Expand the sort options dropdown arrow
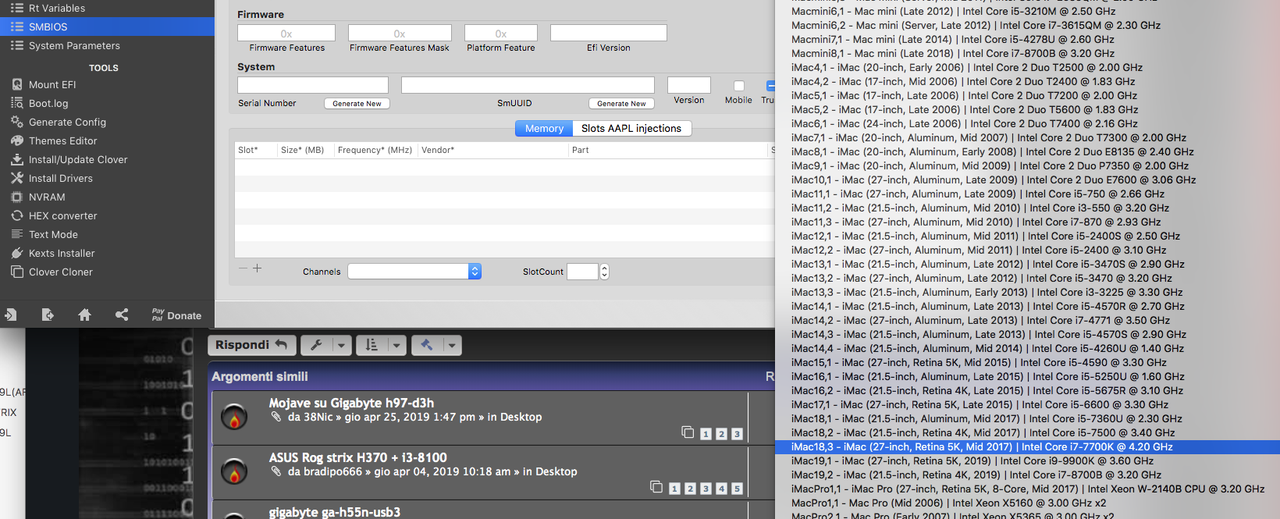The height and width of the screenshot is (519, 1280). (397, 345)
